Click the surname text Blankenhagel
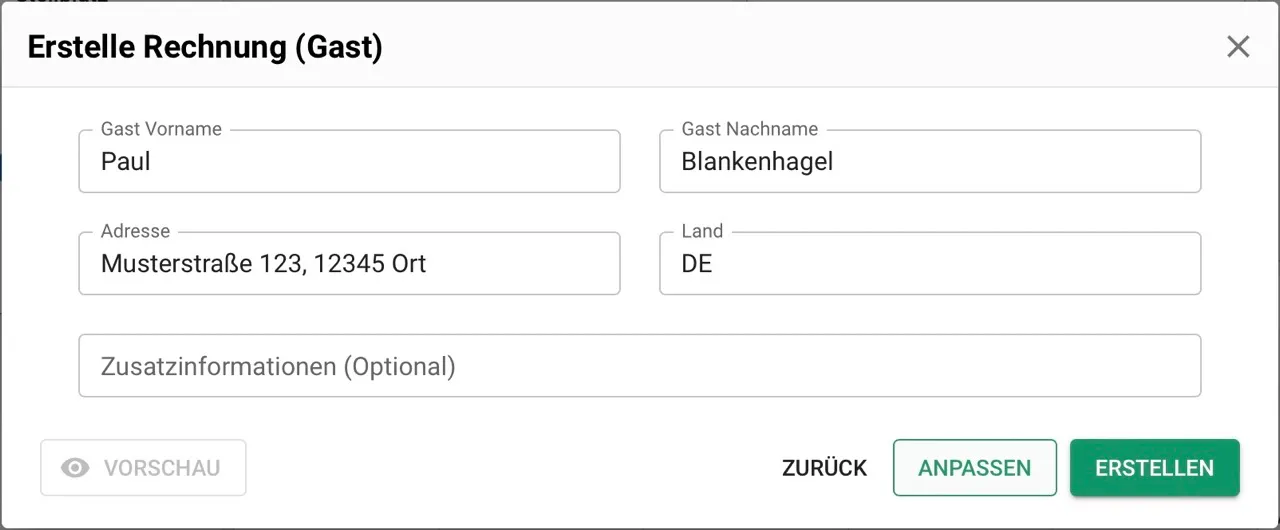The width and height of the screenshot is (1280, 530). tap(757, 162)
